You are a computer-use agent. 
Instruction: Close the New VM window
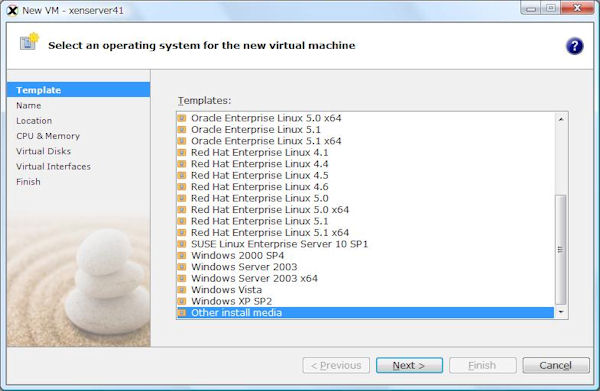click(577, 8)
